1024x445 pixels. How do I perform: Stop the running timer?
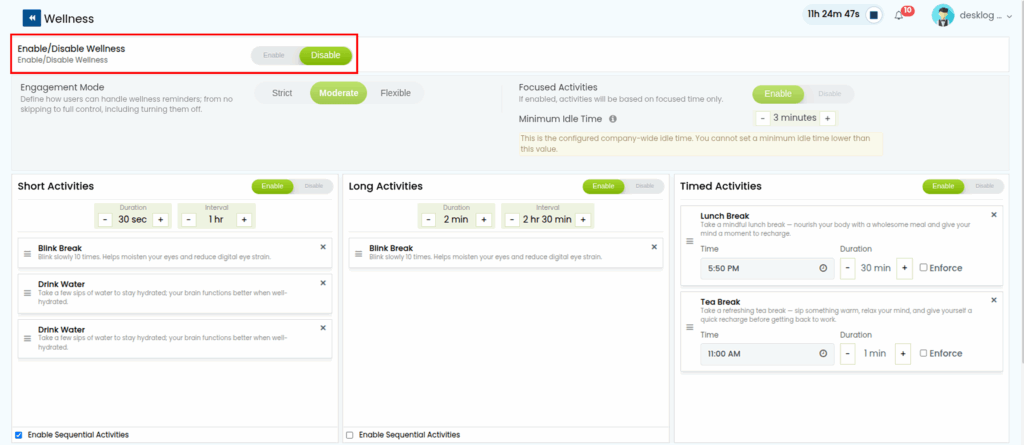click(x=873, y=15)
